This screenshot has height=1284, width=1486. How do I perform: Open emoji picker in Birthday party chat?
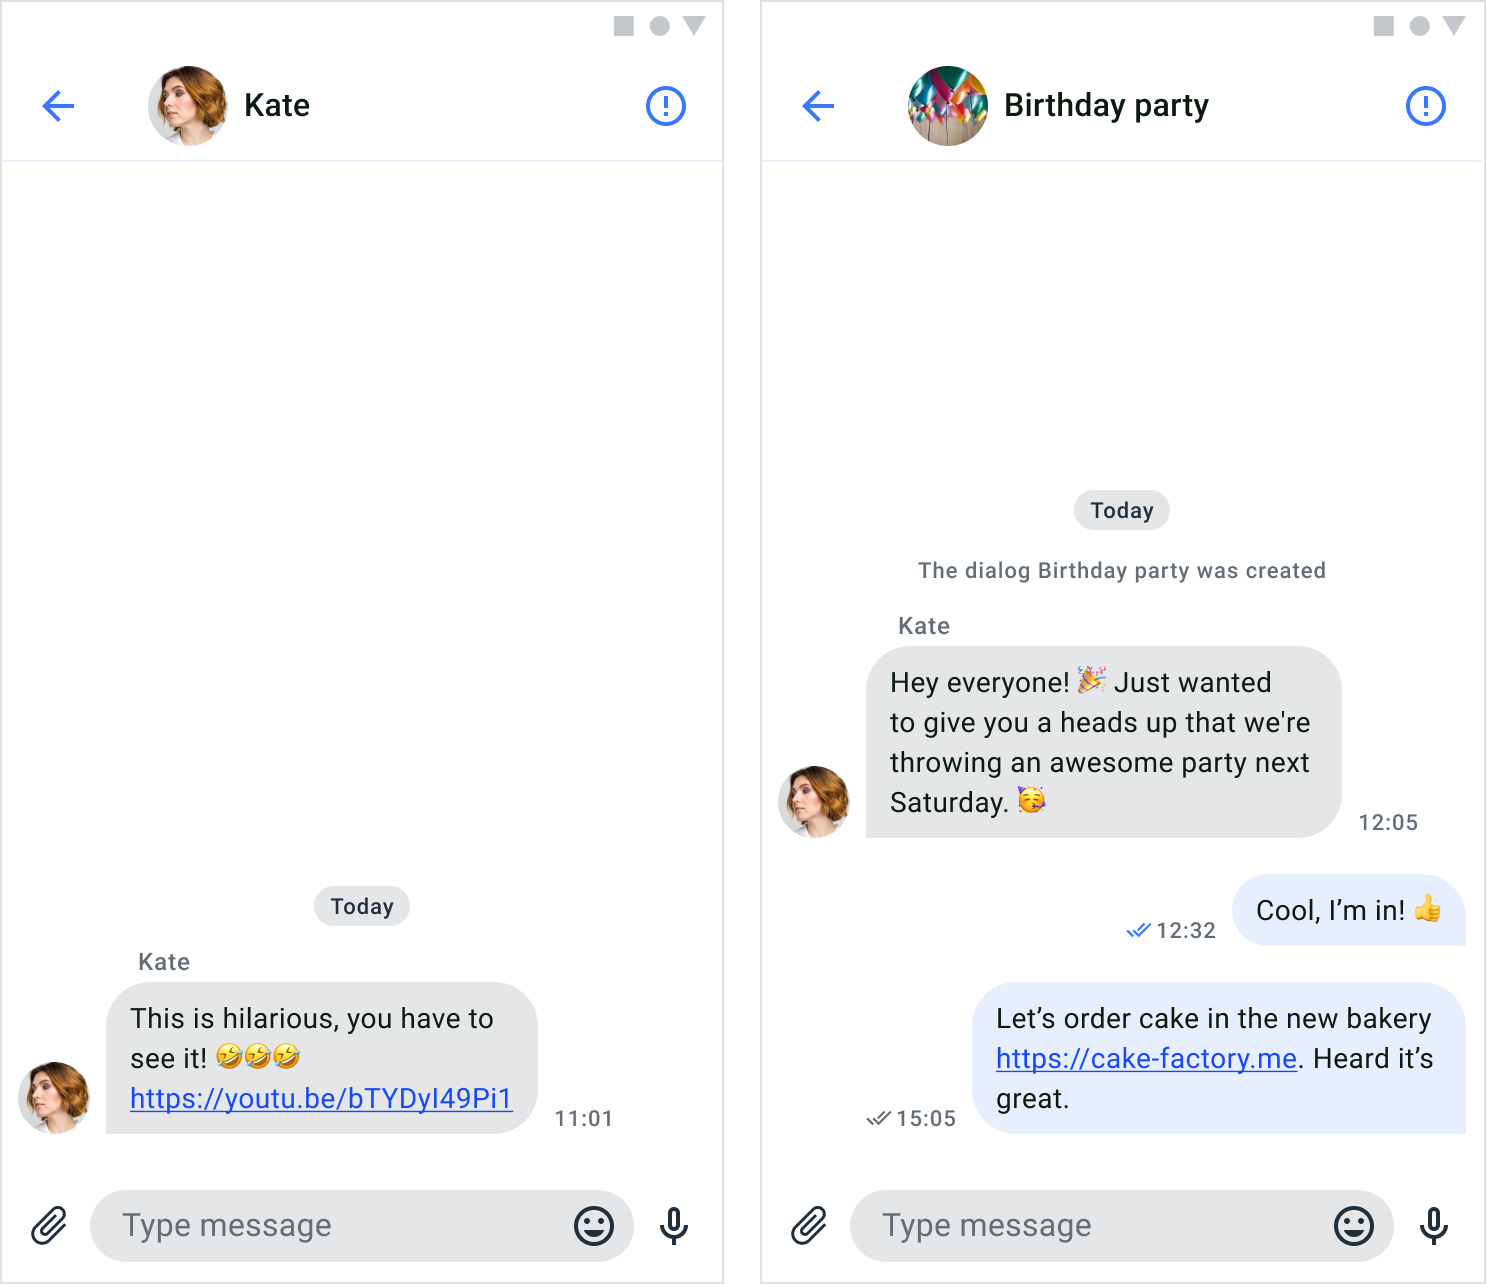point(1354,1225)
